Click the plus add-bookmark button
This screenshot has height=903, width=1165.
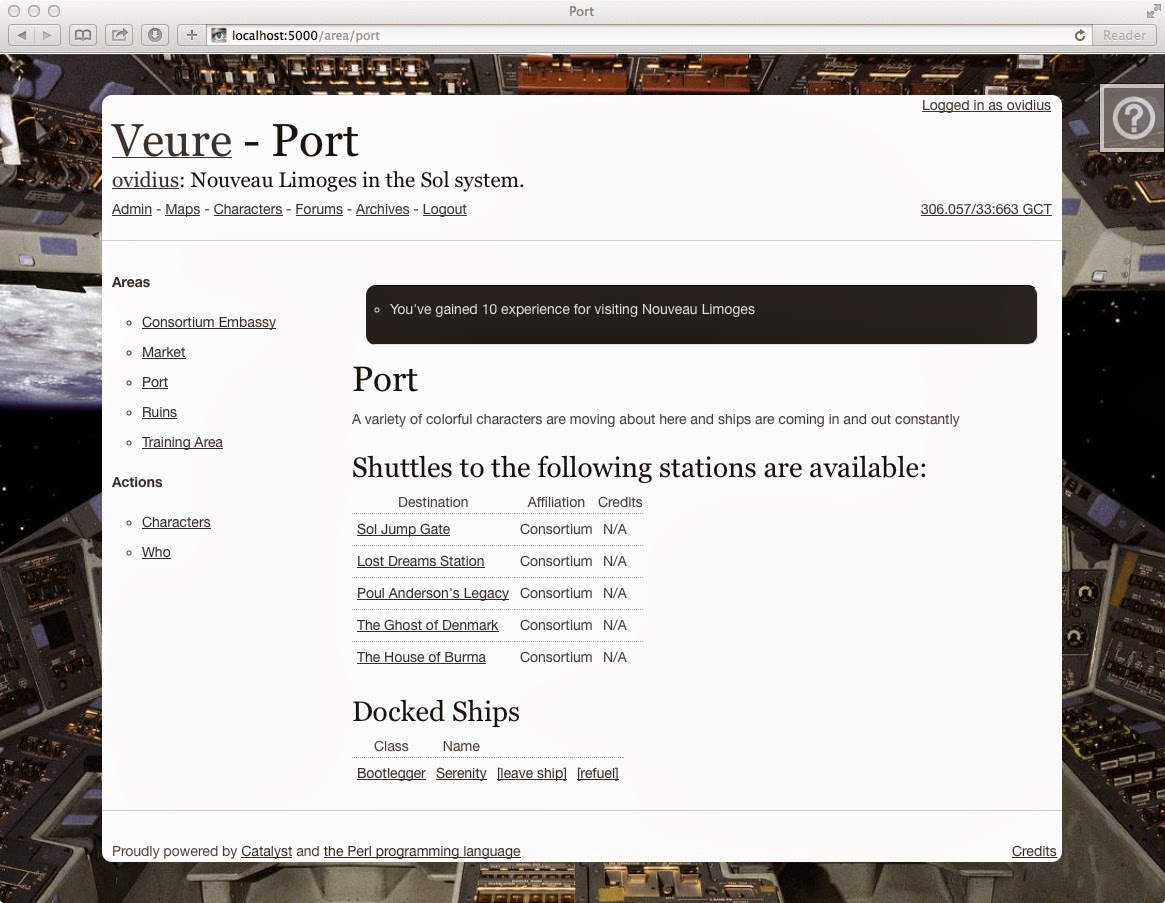(191, 35)
